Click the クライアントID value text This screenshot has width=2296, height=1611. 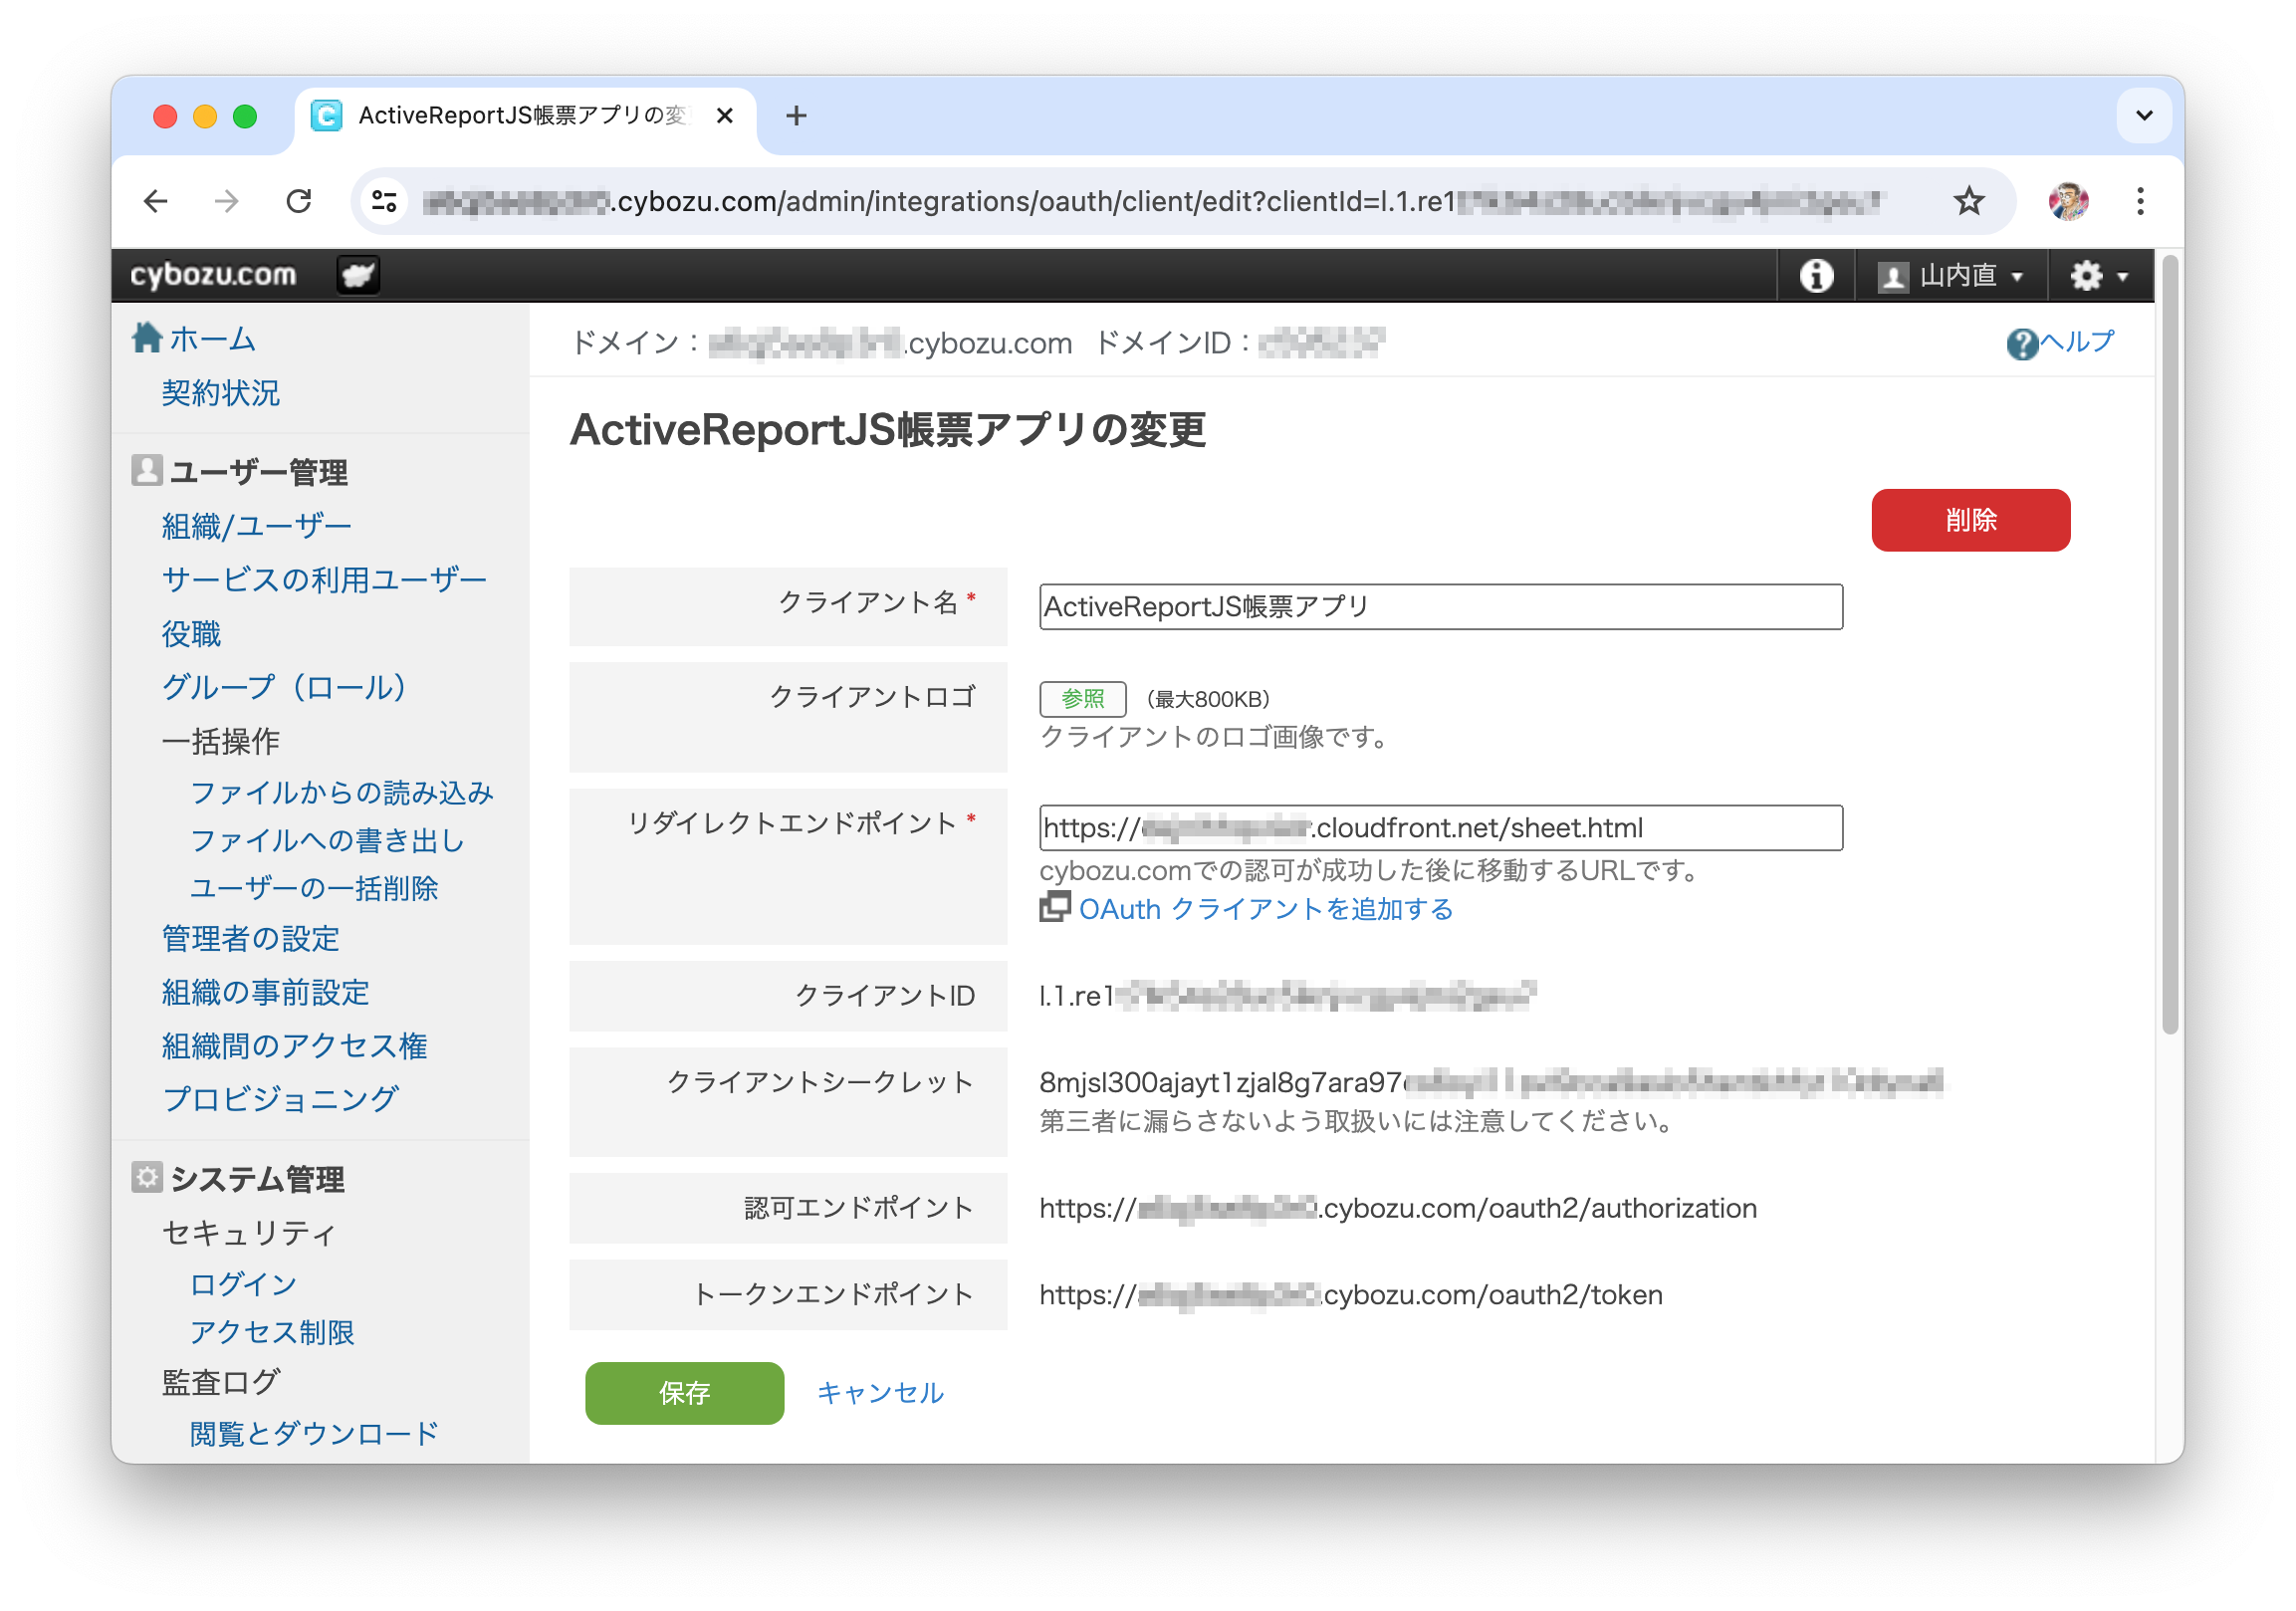[x=1287, y=996]
